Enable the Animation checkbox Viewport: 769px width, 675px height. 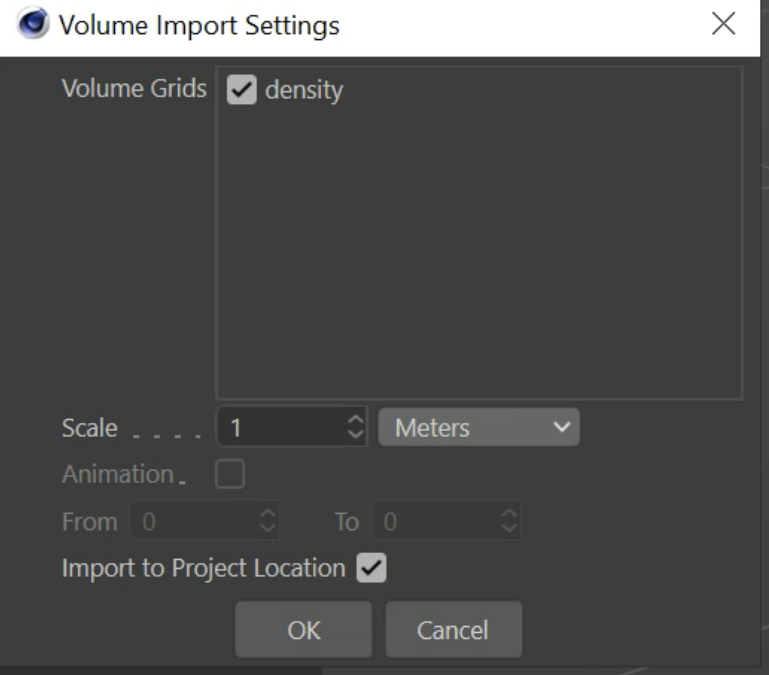[231, 474]
